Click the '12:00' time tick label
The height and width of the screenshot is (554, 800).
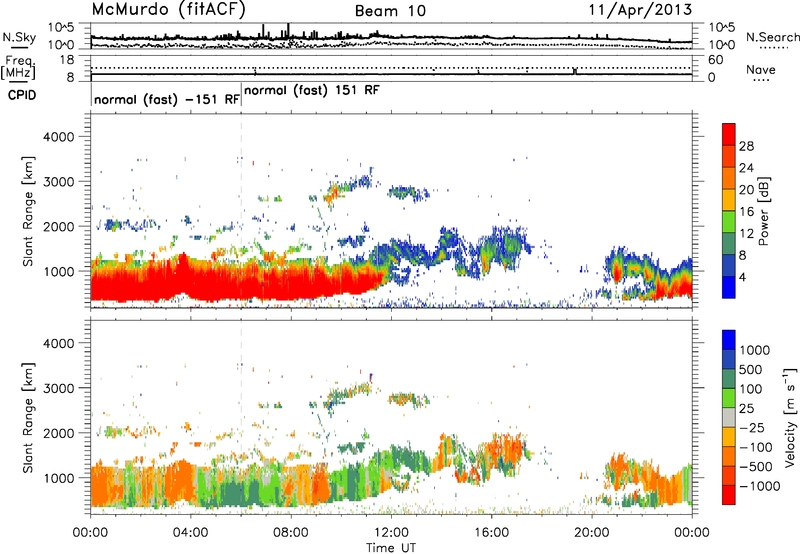click(391, 533)
